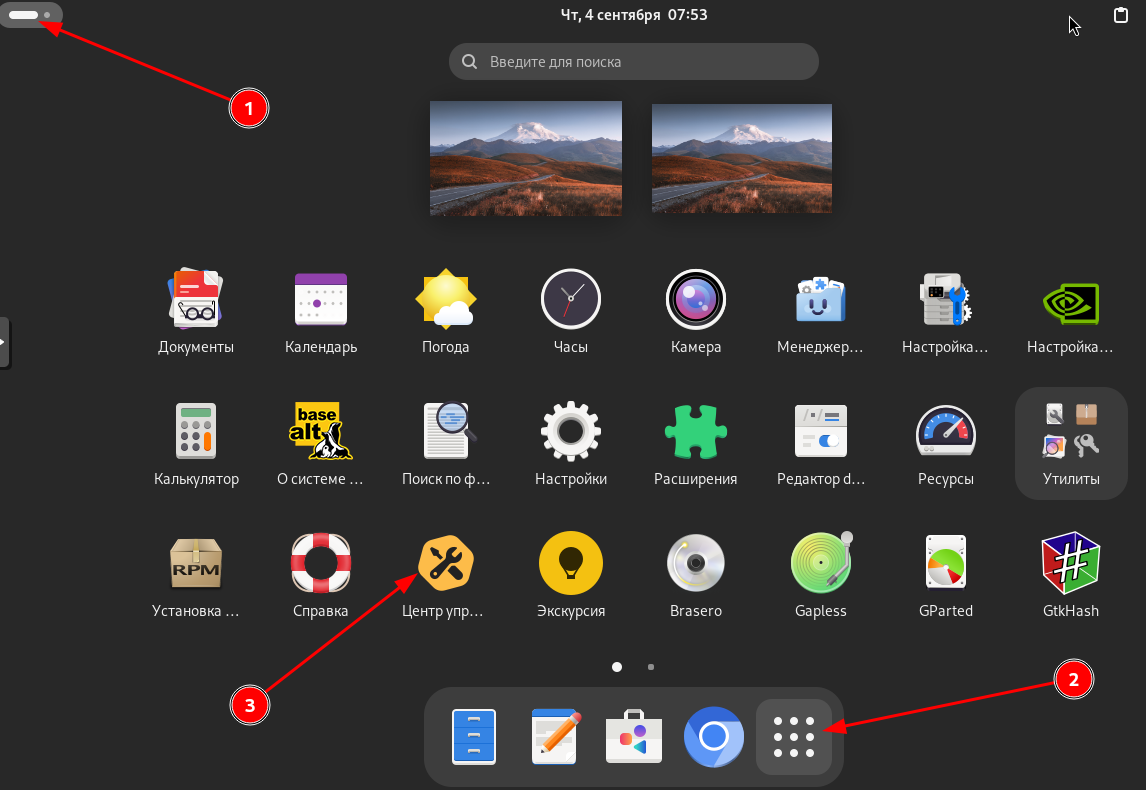Open the Files manager in dock
The height and width of the screenshot is (790, 1146).
pyautogui.click(x=473, y=737)
